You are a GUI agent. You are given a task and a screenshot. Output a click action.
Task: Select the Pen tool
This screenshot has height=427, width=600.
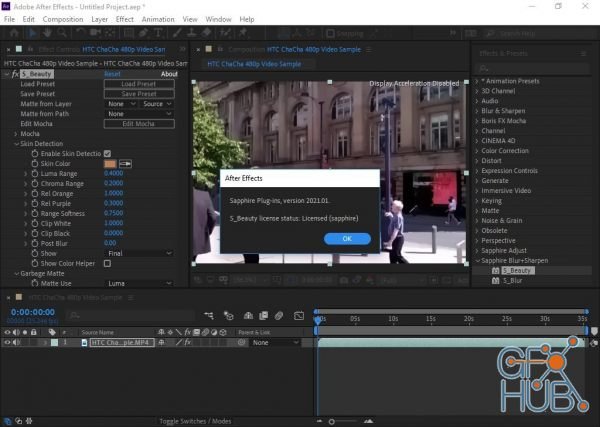tap(143, 33)
